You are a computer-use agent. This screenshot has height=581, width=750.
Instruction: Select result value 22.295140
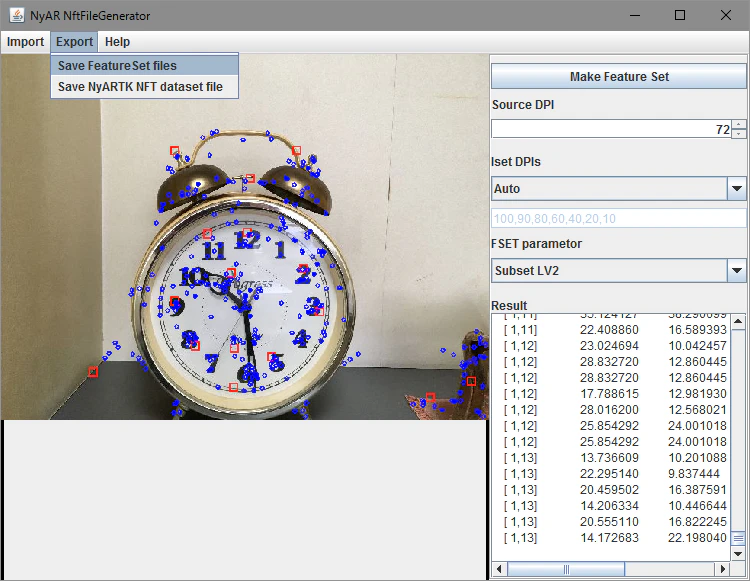pos(609,474)
